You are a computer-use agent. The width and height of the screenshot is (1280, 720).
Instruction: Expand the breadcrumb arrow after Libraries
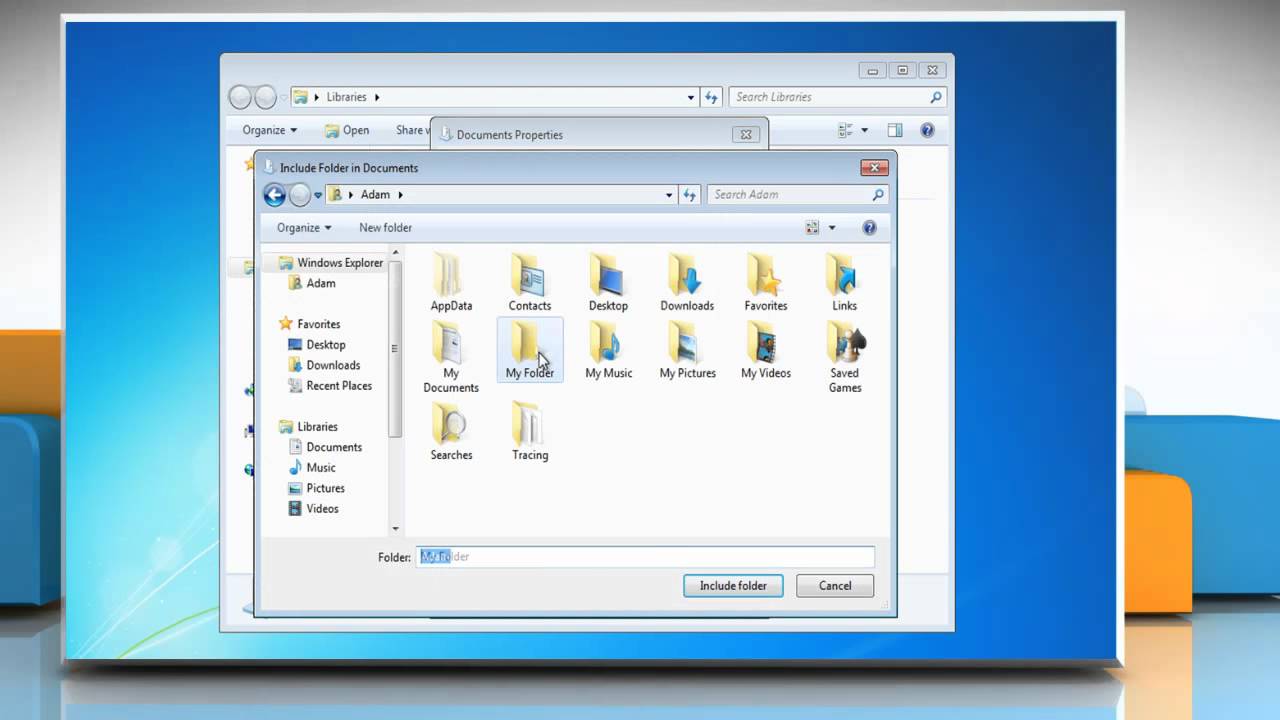[377, 97]
